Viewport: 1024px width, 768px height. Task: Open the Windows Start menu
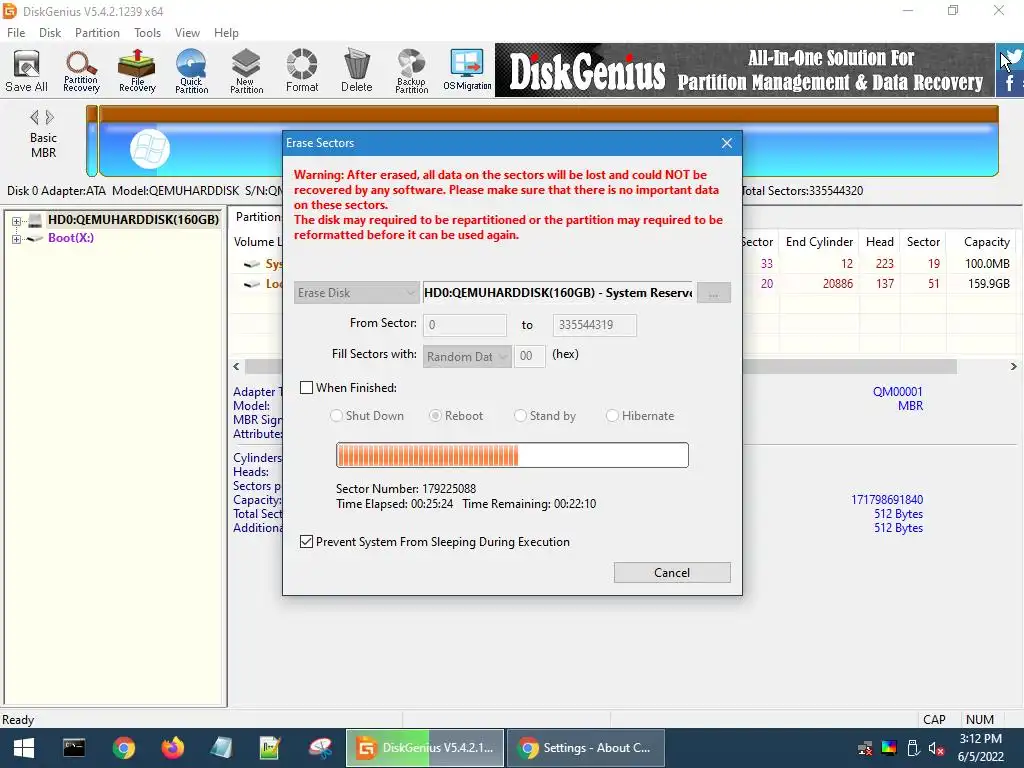[x=24, y=748]
